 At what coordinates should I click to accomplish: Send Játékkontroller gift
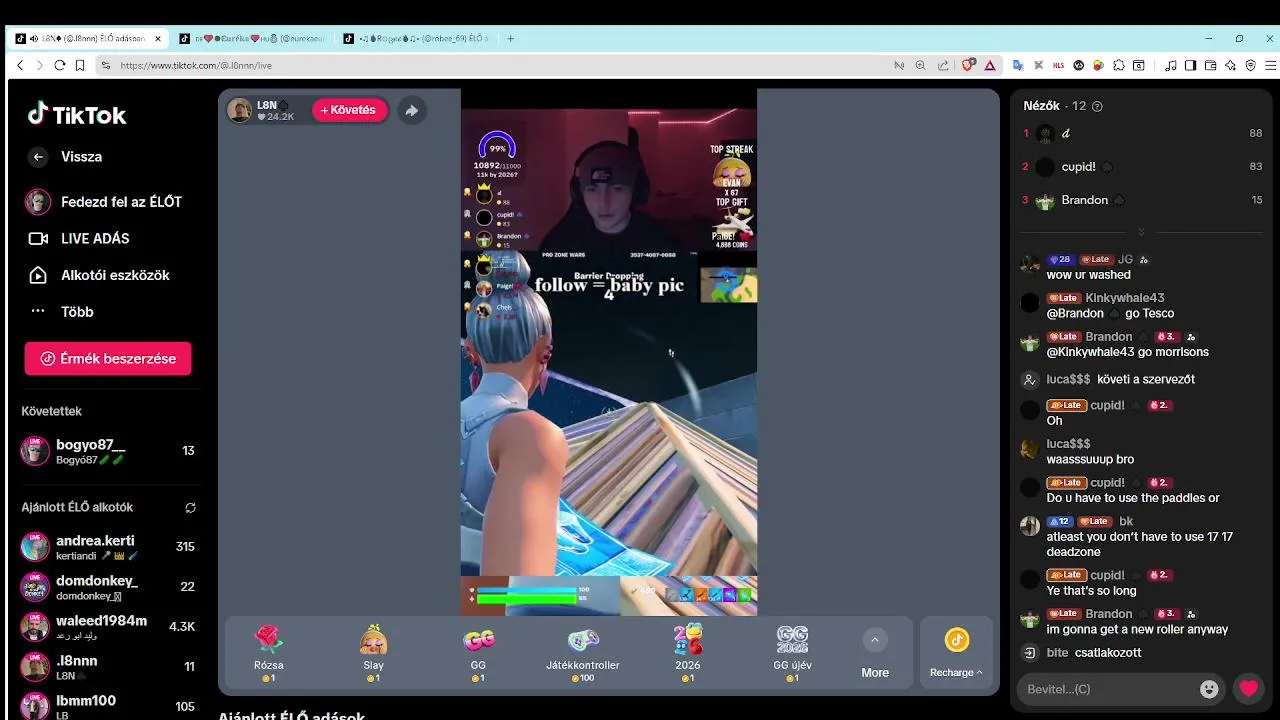point(583,653)
